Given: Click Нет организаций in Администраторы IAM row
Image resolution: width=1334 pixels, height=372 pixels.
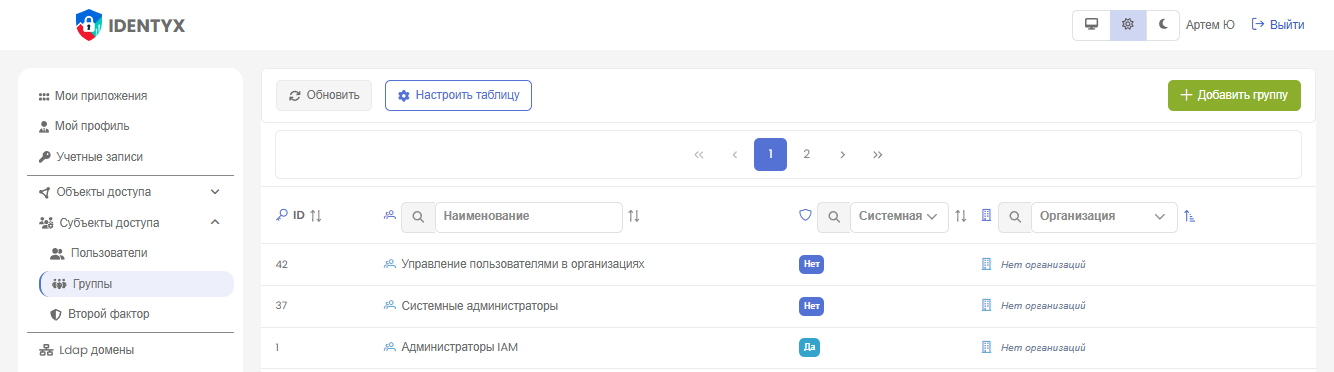Looking at the screenshot, I should click(1043, 348).
